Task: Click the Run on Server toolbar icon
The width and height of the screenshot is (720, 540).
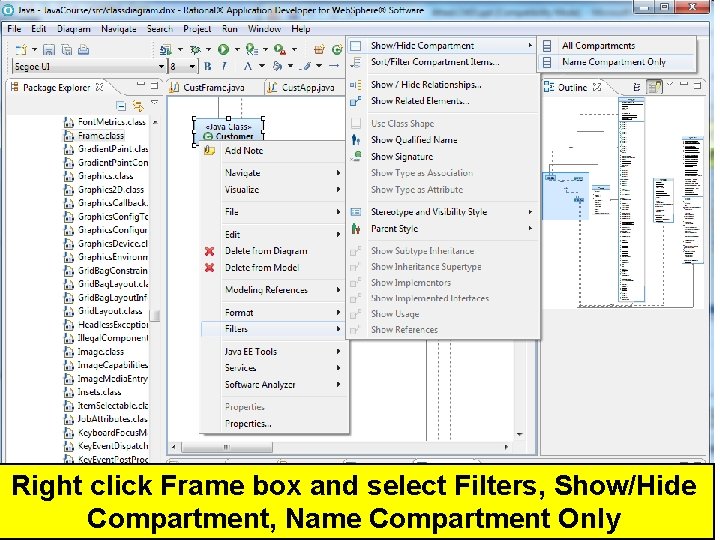Action: tap(252, 49)
